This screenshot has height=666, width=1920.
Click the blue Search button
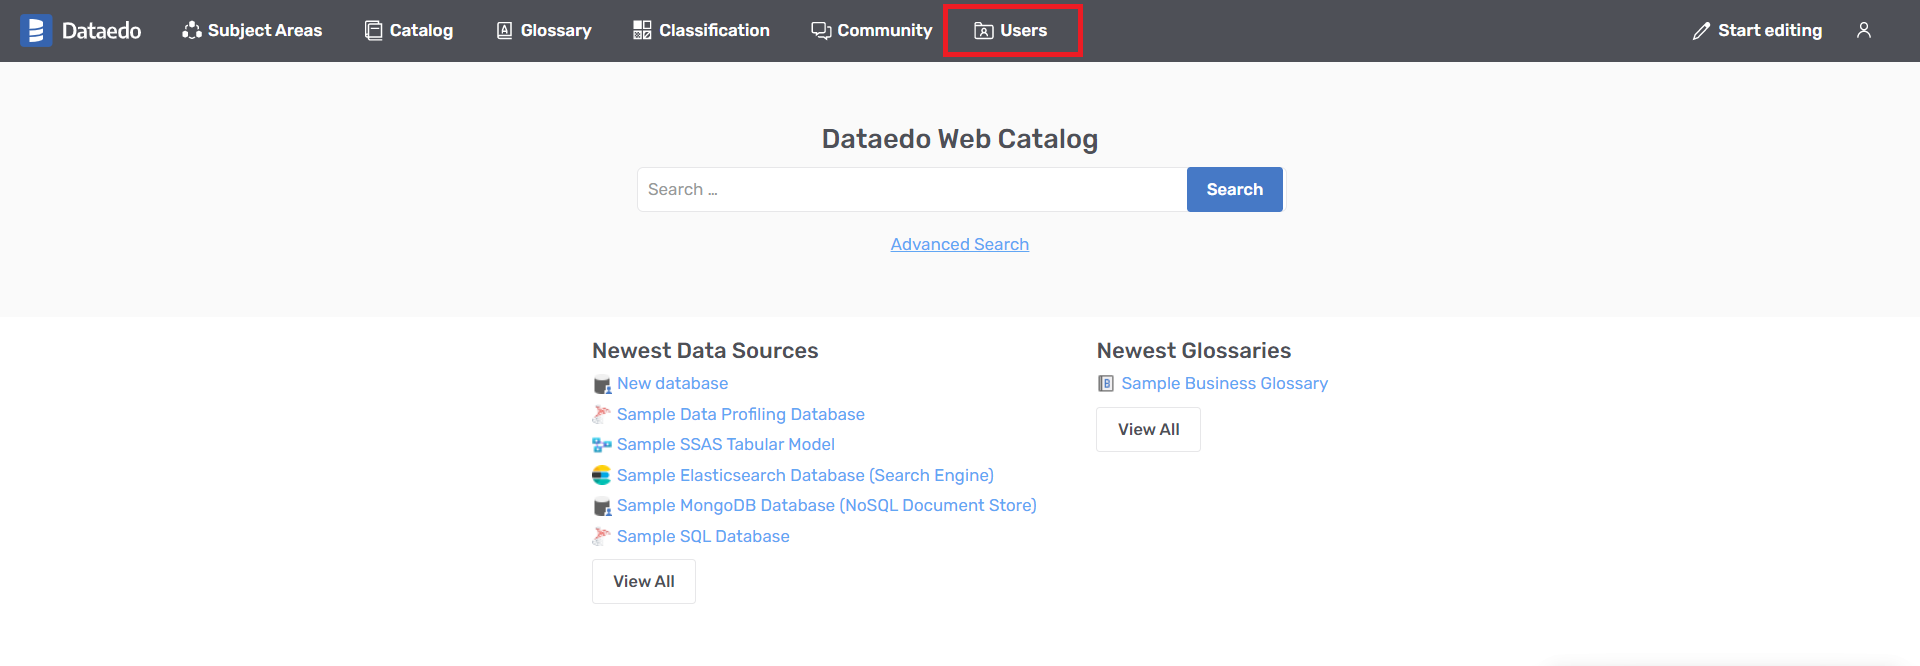coord(1235,189)
